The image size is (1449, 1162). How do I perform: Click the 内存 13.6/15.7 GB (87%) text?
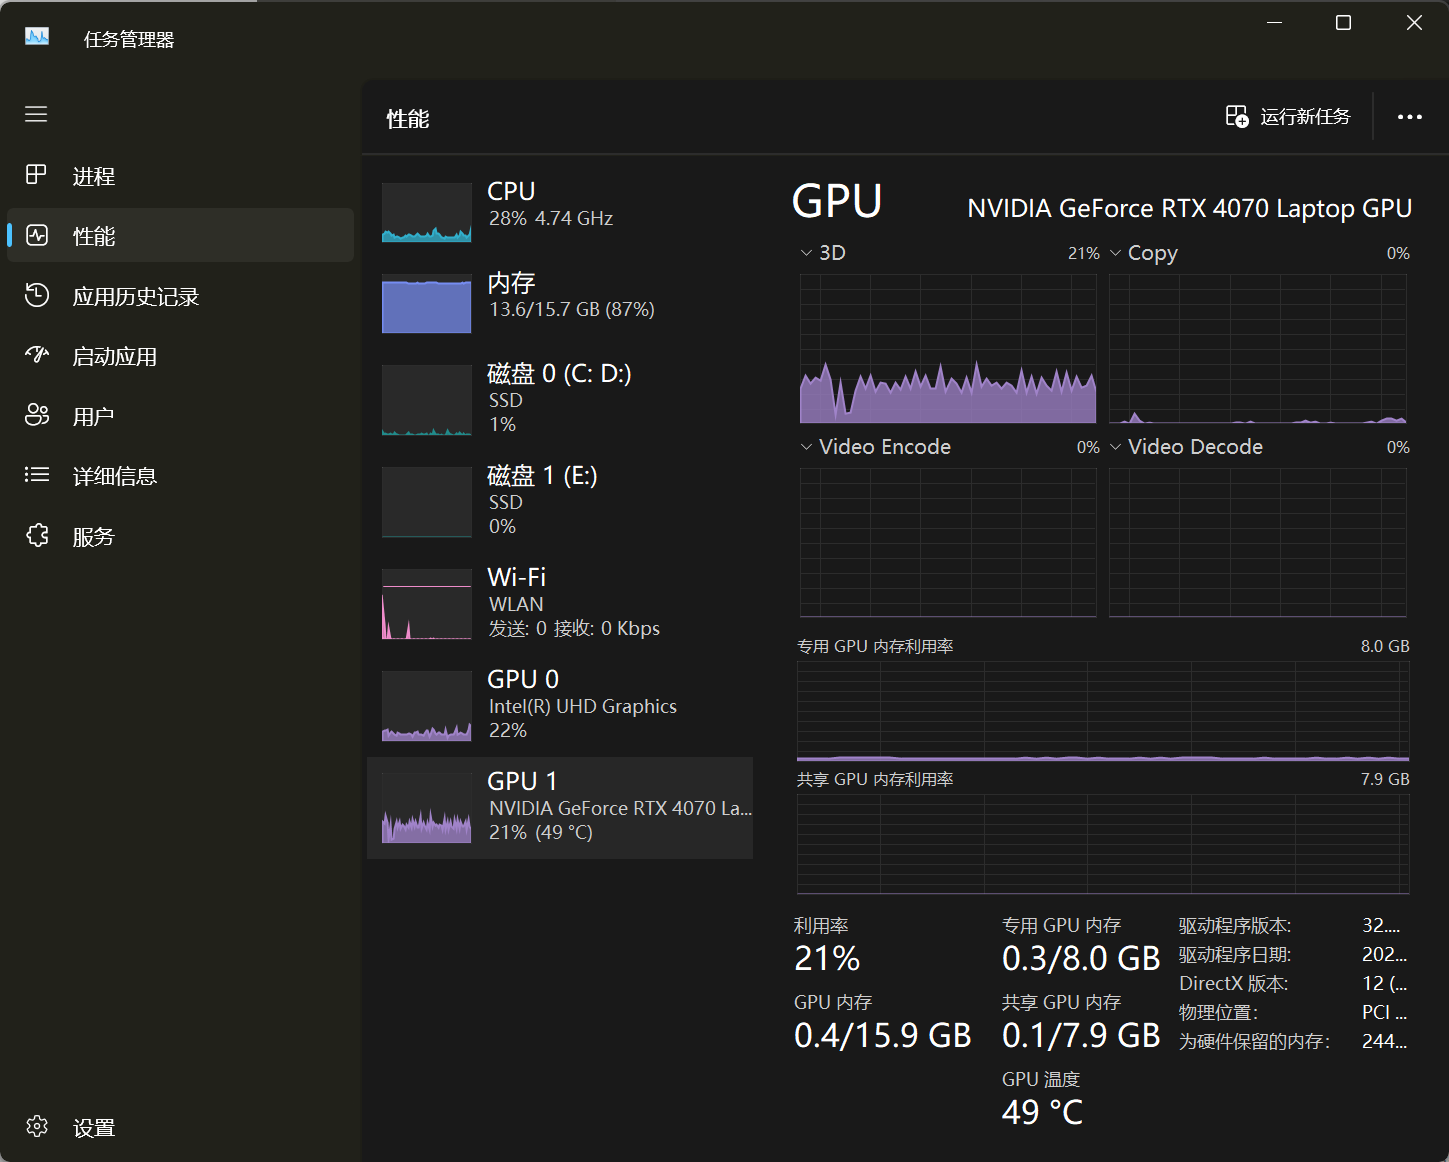(x=571, y=309)
